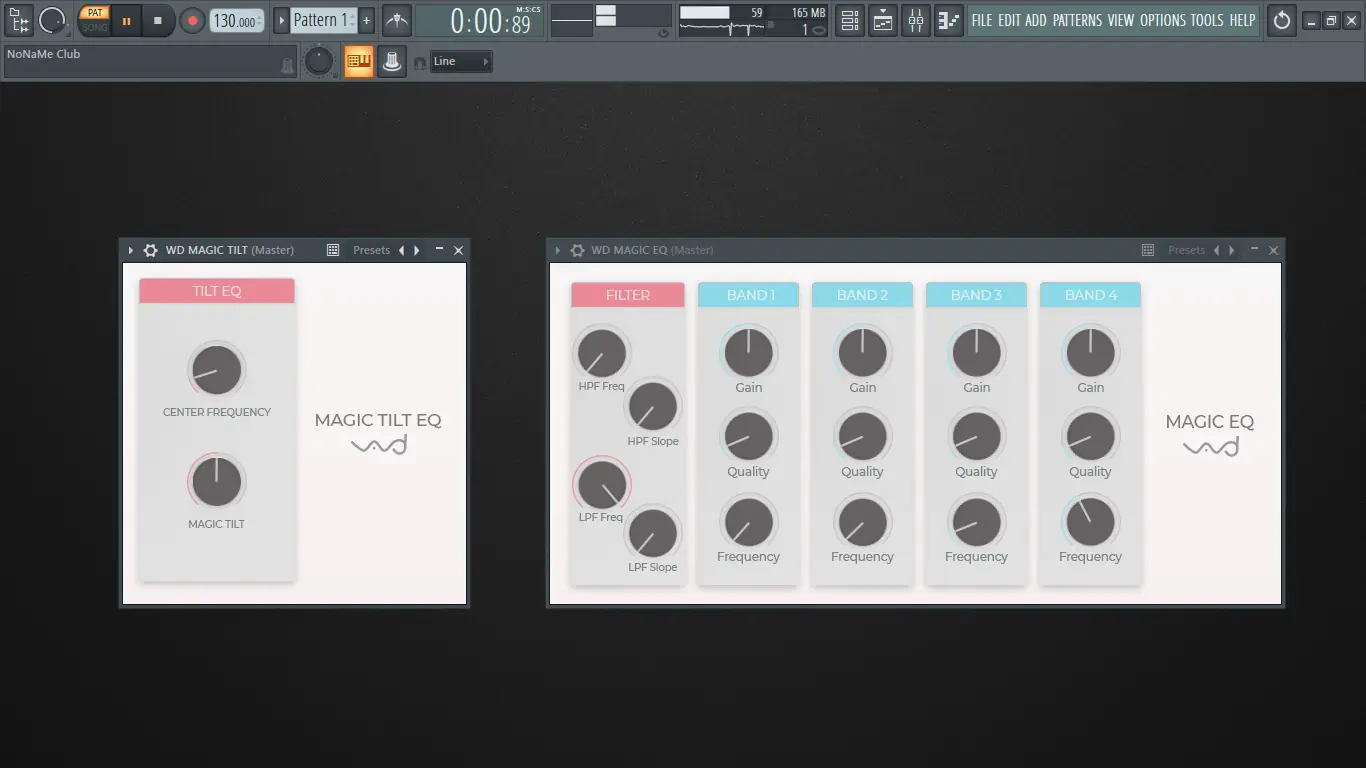The image size is (1366, 768).
Task: Toggle the multilink controller knob icon
Action: pos(392,61)
